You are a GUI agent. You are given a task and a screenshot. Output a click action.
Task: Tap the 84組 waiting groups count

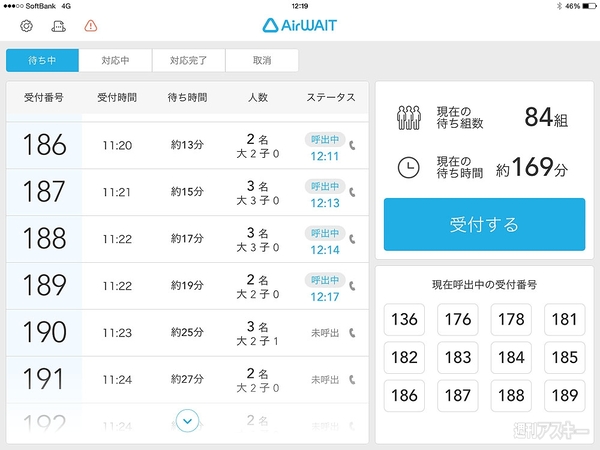point(546,117)
